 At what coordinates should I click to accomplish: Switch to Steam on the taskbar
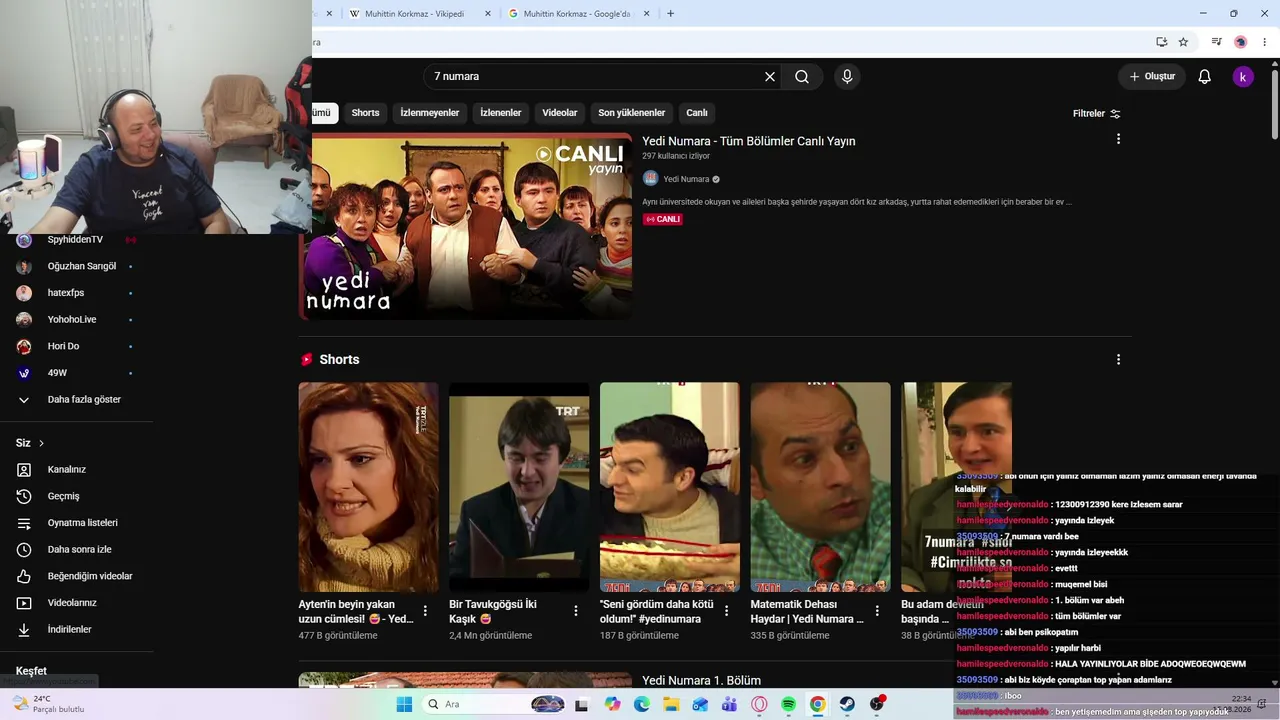pyautogui.click(x=847, y=704)
